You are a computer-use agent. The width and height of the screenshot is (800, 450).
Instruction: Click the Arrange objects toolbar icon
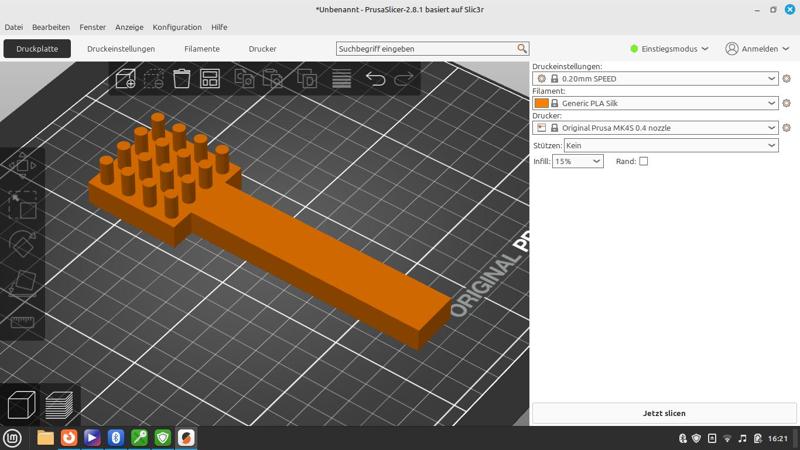coord(210,79)
